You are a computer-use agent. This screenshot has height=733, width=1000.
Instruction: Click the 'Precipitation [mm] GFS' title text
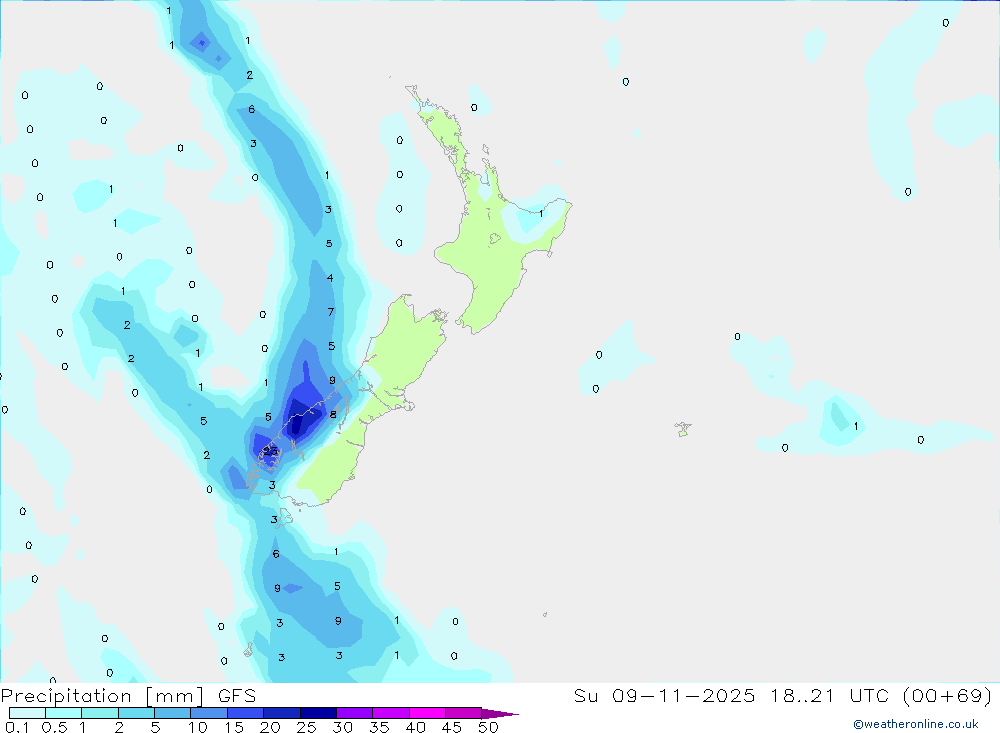point(128,696)
